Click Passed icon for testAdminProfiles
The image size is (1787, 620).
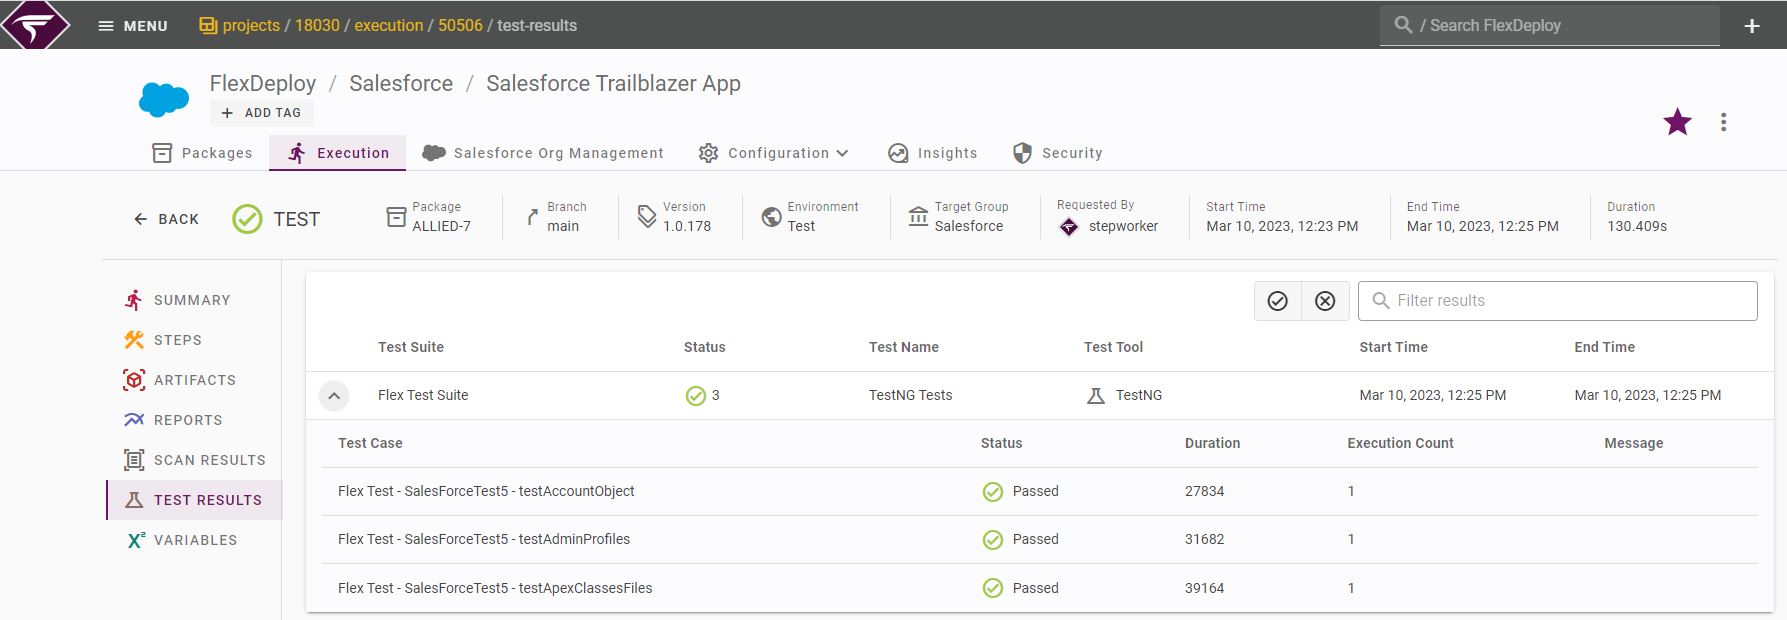click(x=992, y=540)
